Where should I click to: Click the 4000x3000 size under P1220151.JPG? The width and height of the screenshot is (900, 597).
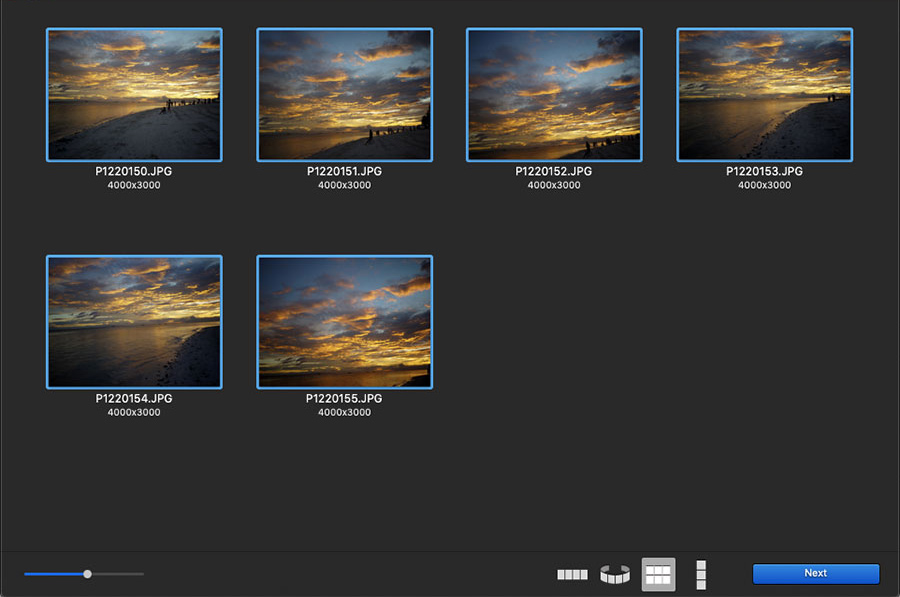(344, 185)
